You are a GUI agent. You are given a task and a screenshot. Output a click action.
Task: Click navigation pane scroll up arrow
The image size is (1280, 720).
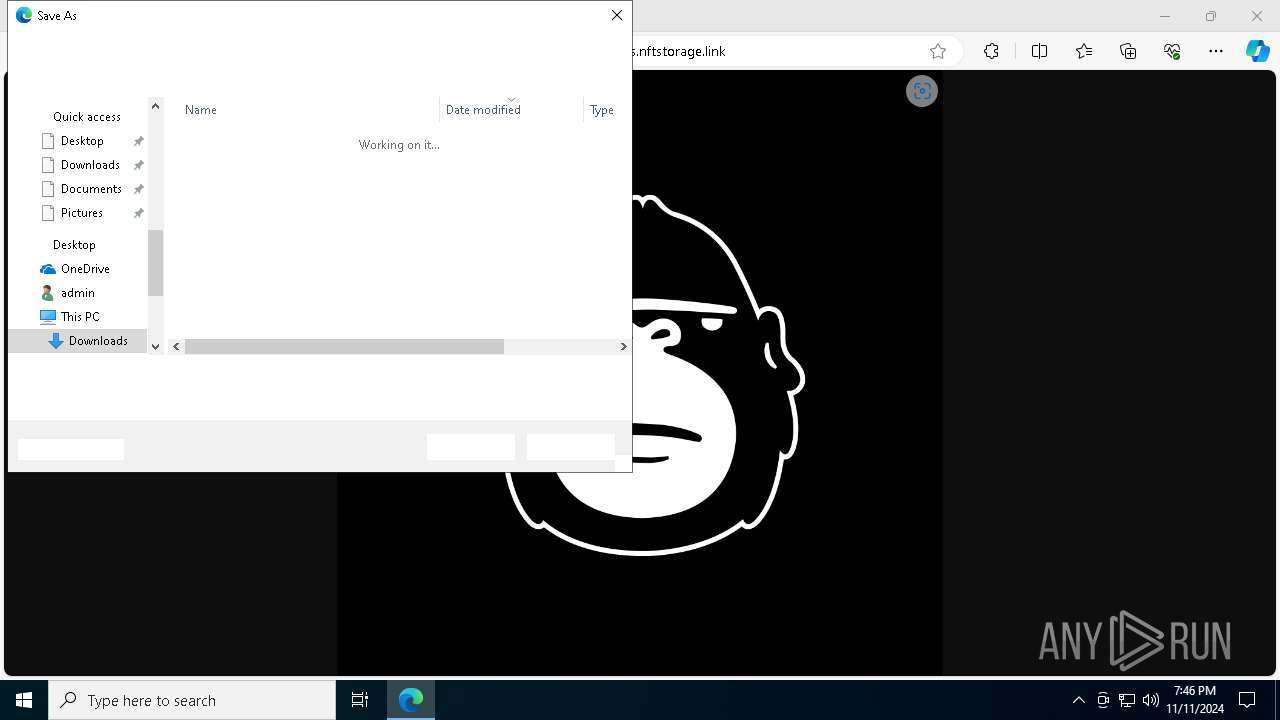[x=155, y=106]
